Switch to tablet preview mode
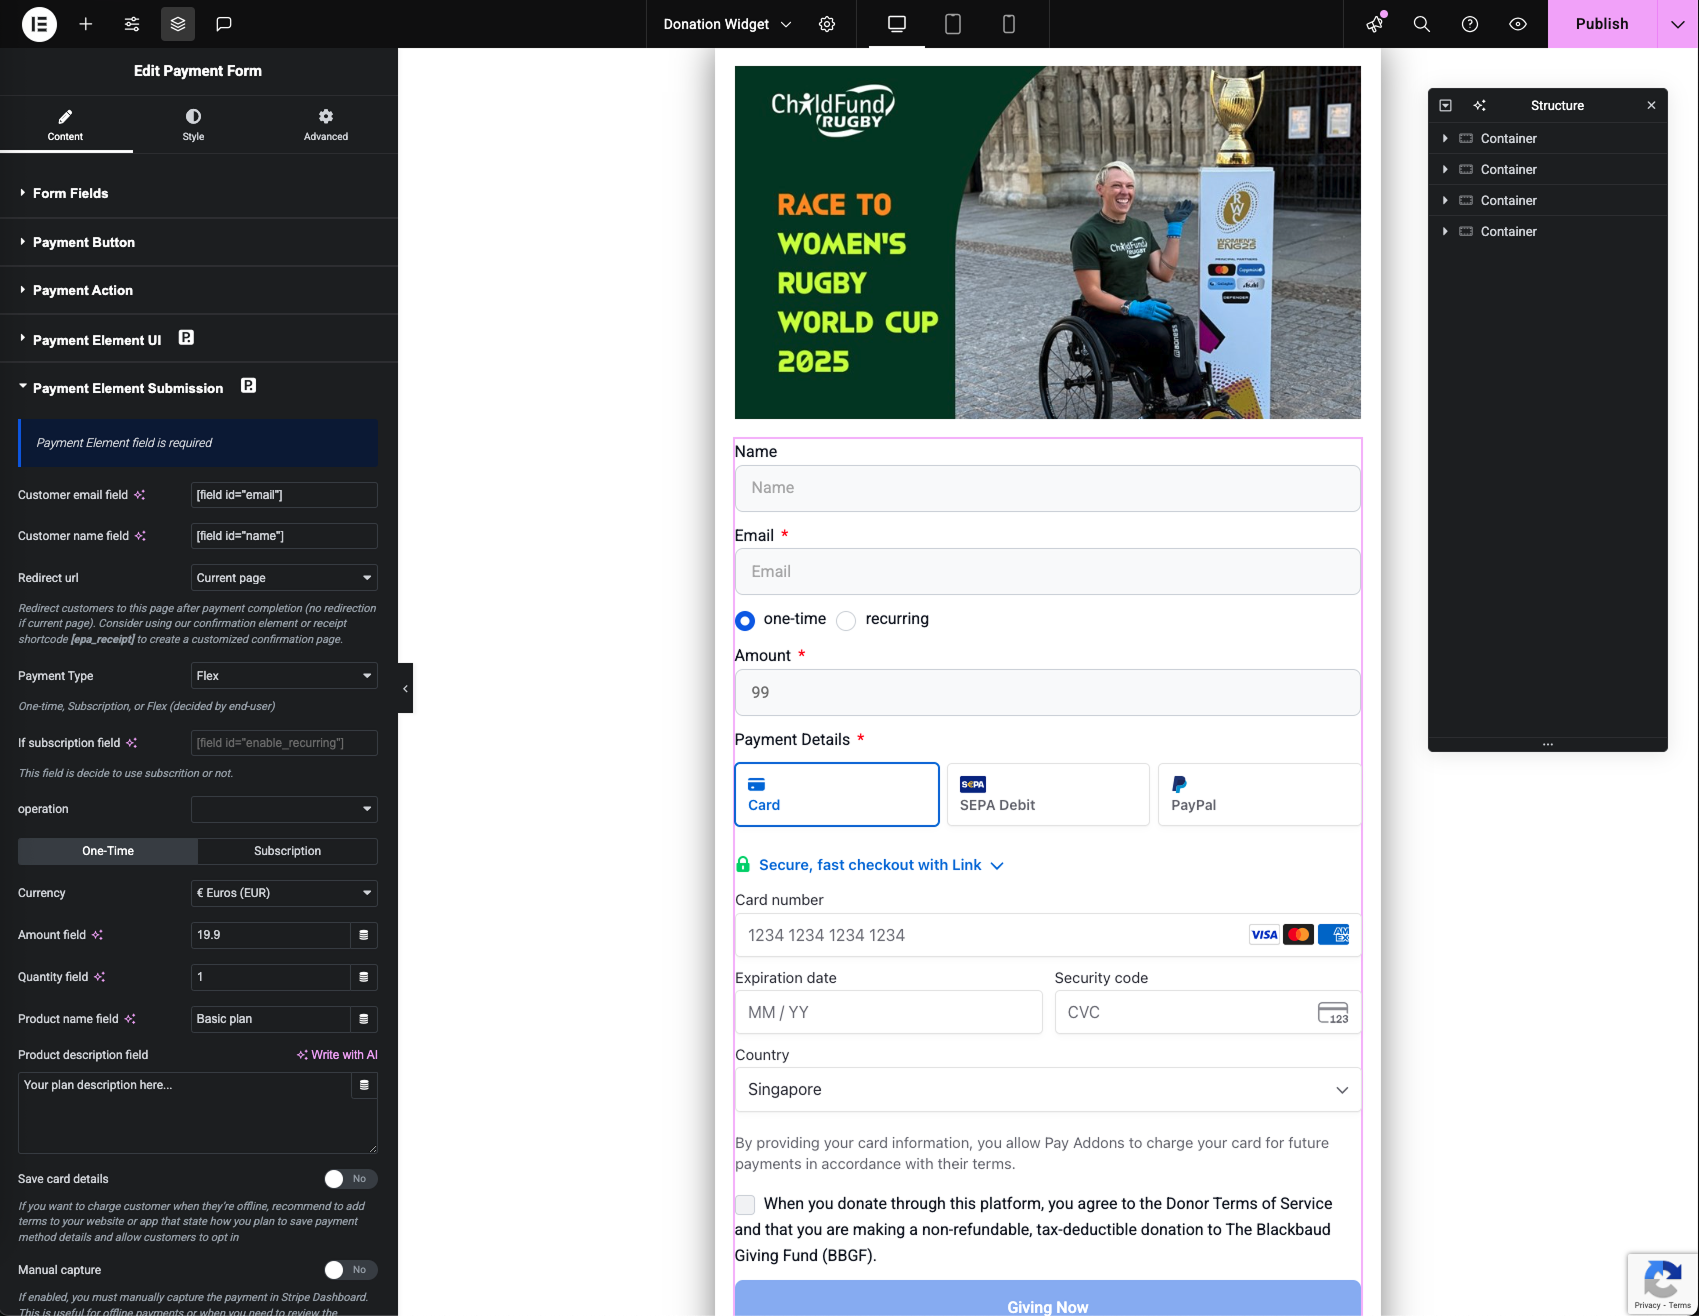The height and width of the screenshot is (1316, 1699). click(953, 24)
